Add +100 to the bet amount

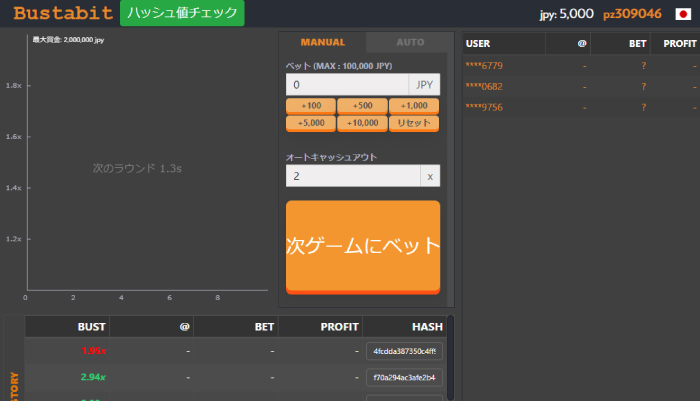coord(310,106)
